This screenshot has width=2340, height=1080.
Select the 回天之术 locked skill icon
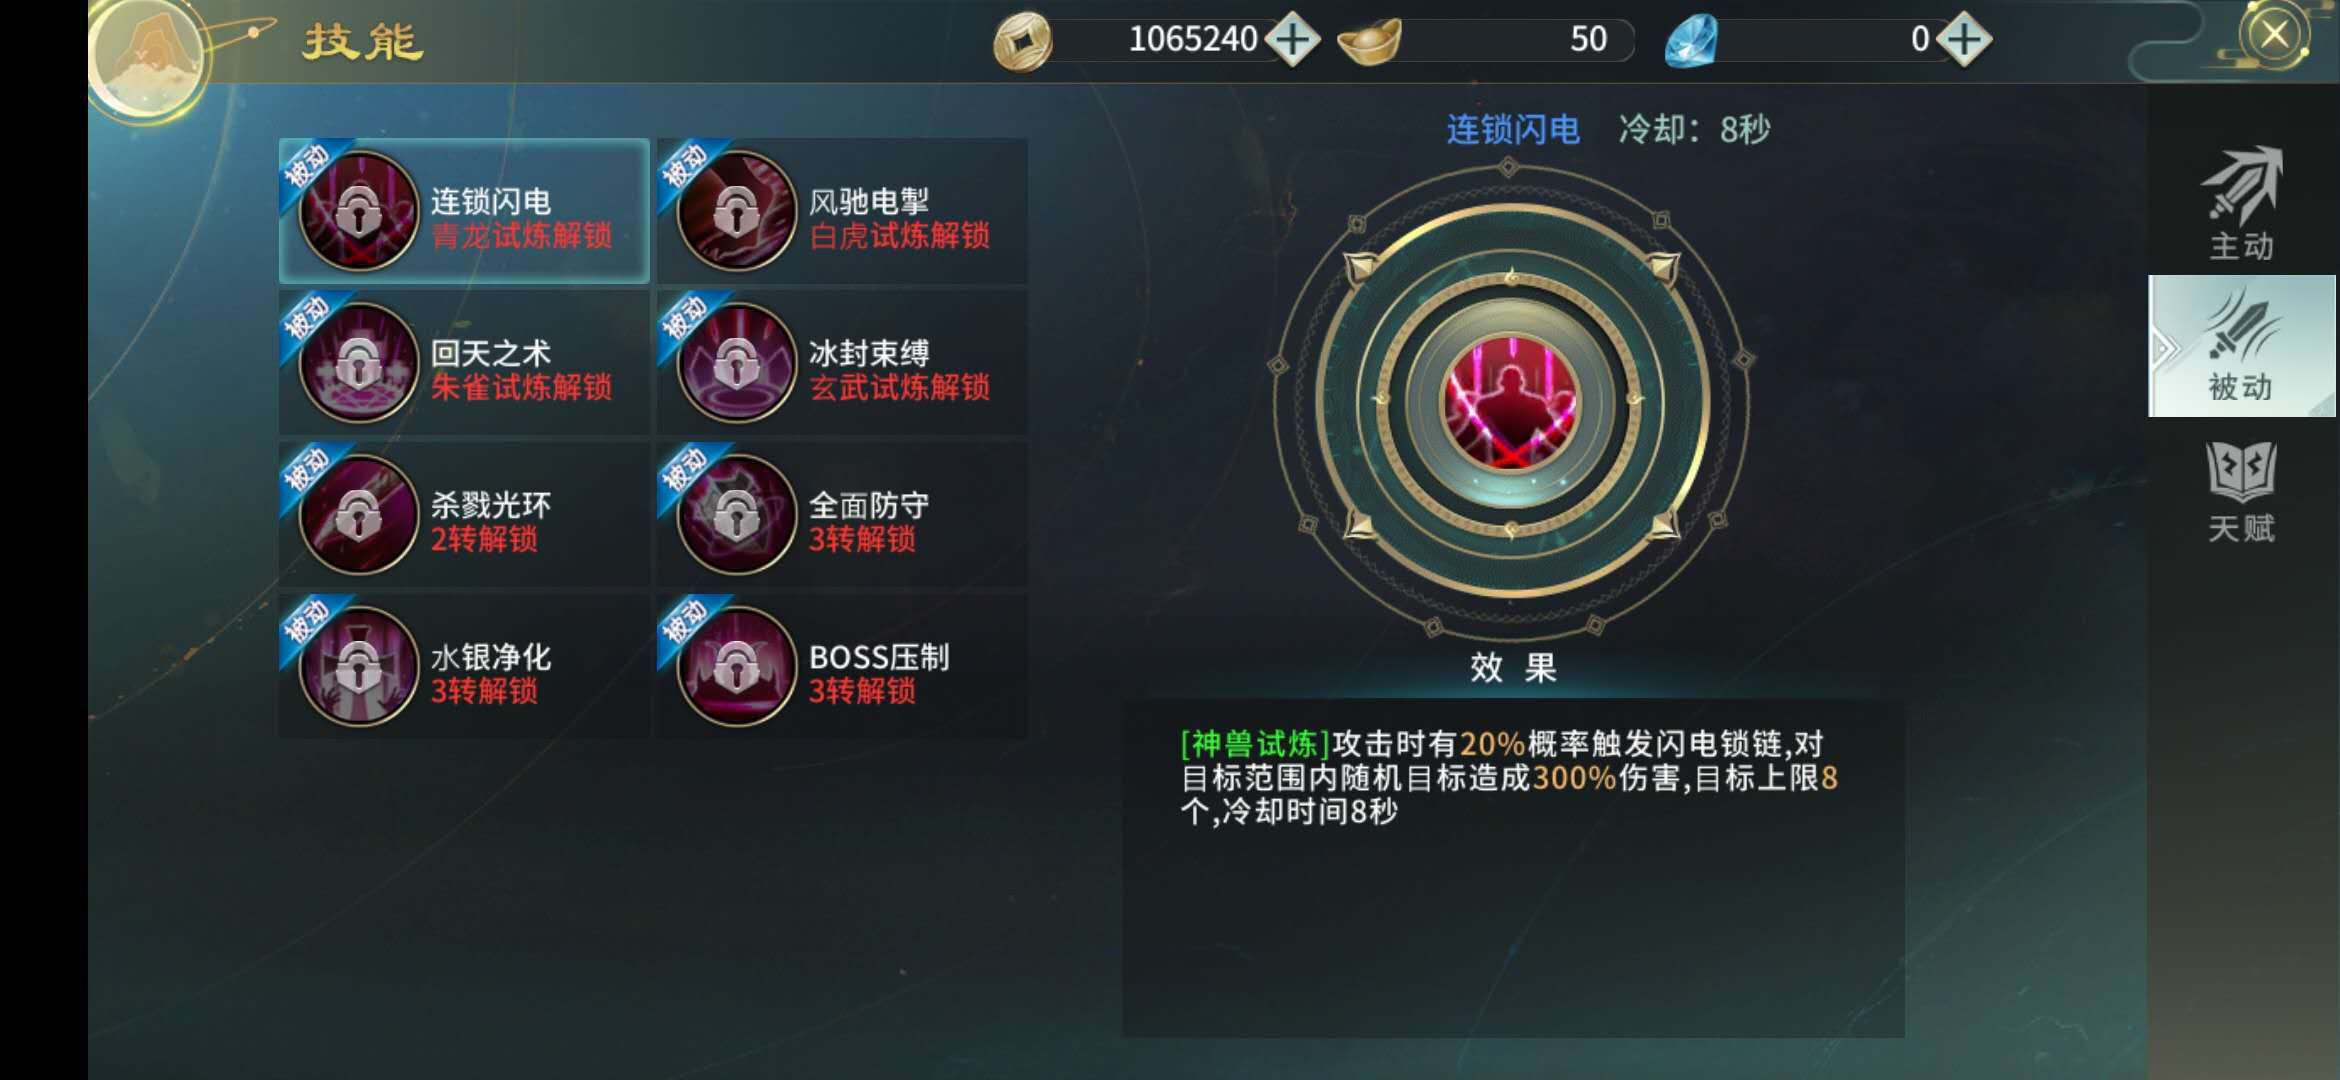click(x=359, y=363)
